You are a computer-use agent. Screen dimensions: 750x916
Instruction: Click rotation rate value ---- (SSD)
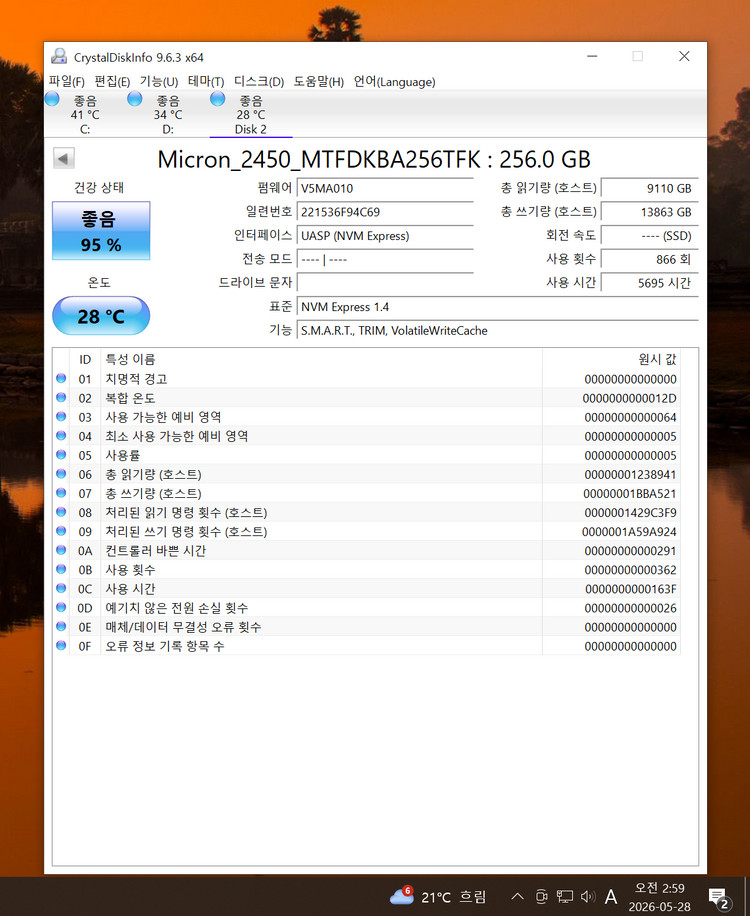click(x=650, y=235)
